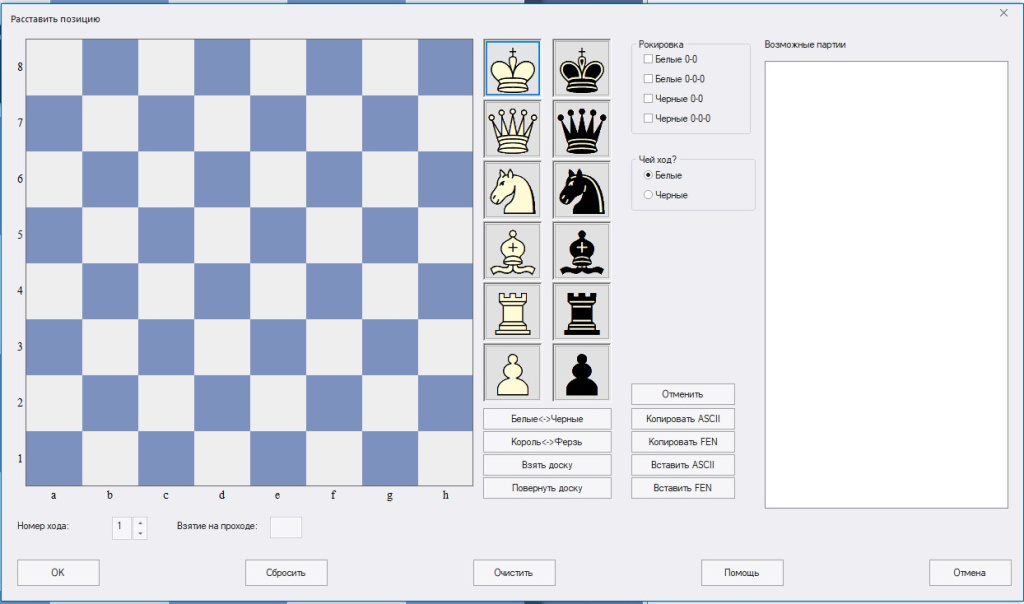
Task: Click board square a8
Action: (54, 67)
